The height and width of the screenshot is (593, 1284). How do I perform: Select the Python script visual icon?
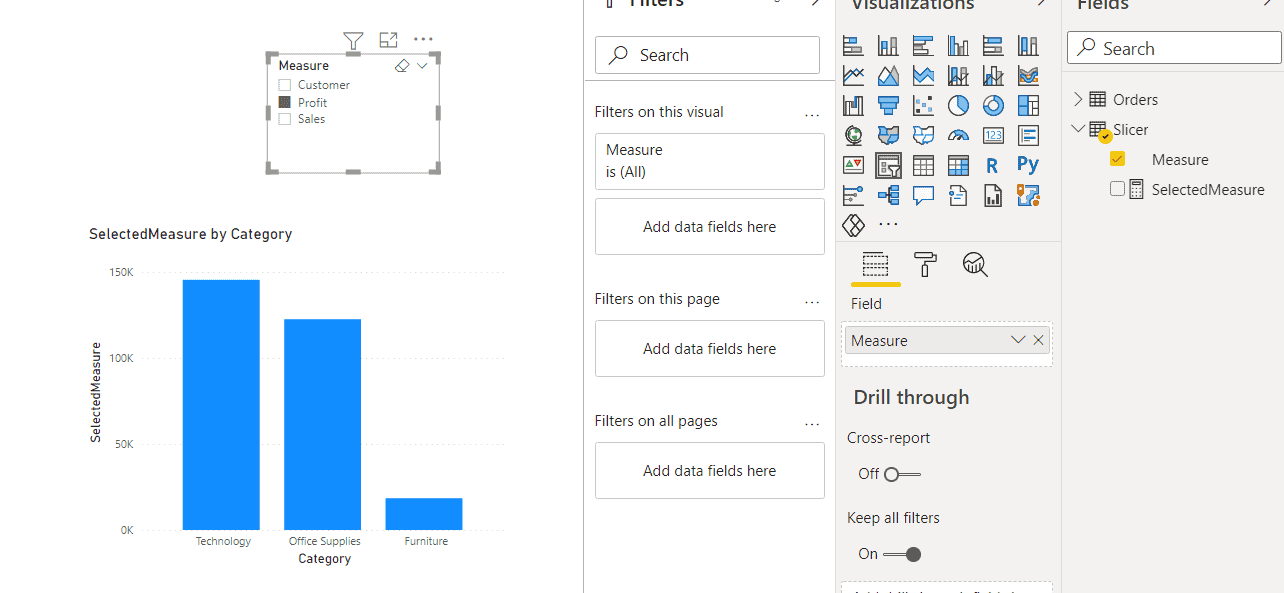1028,164
